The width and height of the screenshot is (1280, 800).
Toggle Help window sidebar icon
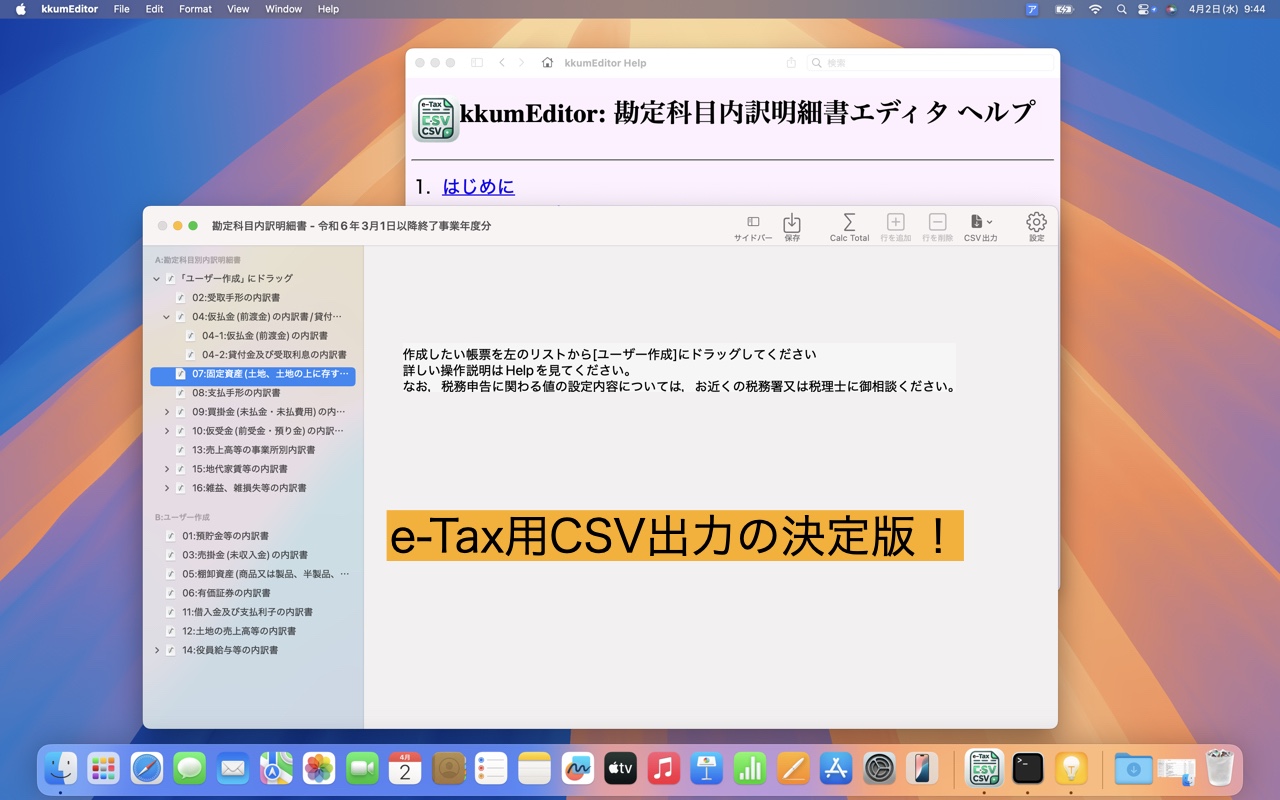[477, 63]
